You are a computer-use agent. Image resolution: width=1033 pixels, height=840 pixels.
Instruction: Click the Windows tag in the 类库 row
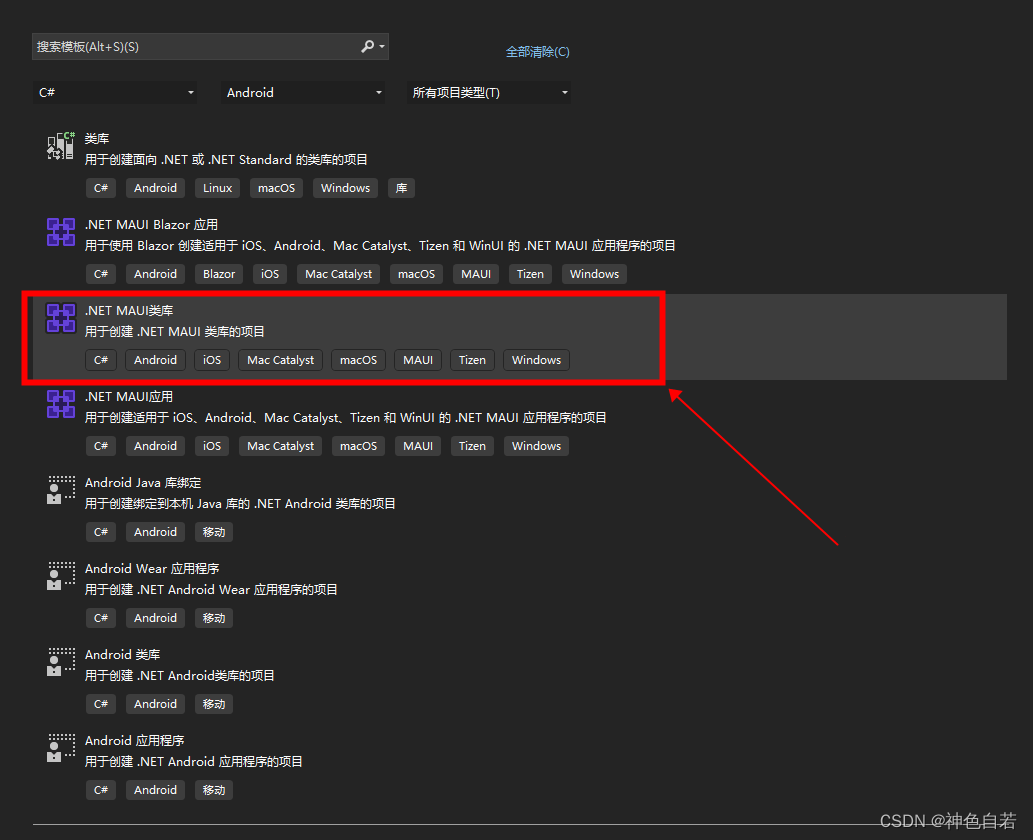click(x=345, y=188)
